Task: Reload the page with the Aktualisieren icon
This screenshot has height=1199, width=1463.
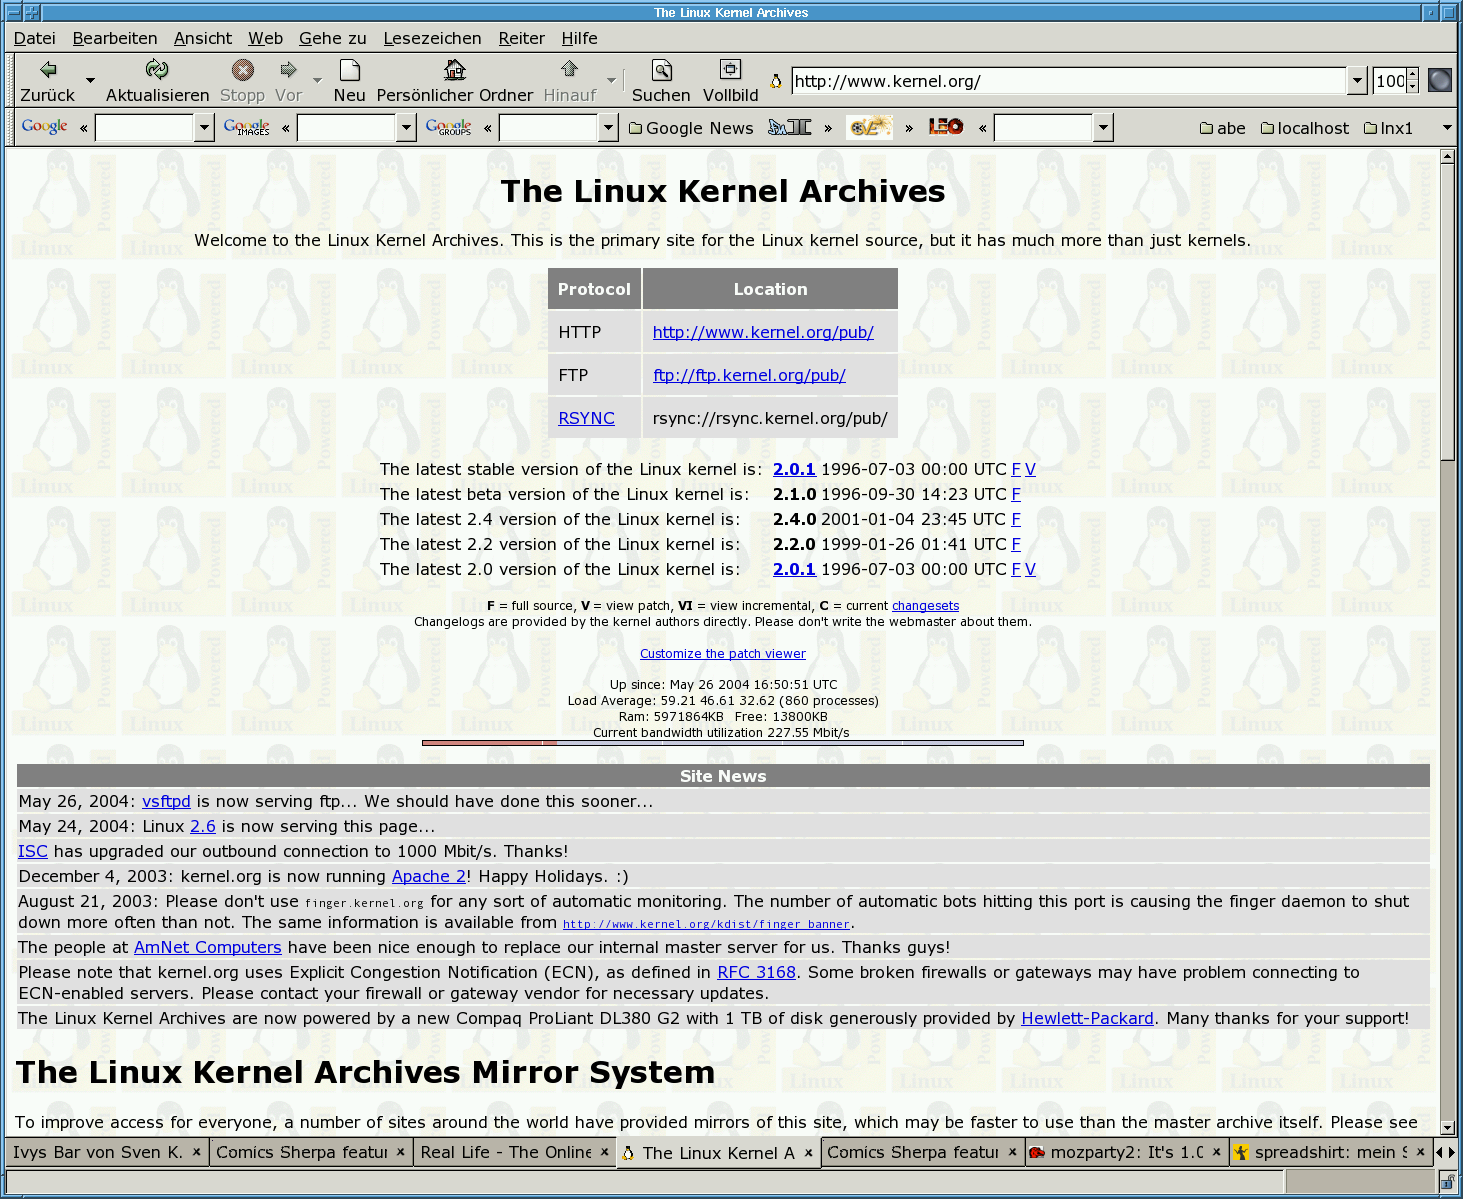Action: (157, 69)
